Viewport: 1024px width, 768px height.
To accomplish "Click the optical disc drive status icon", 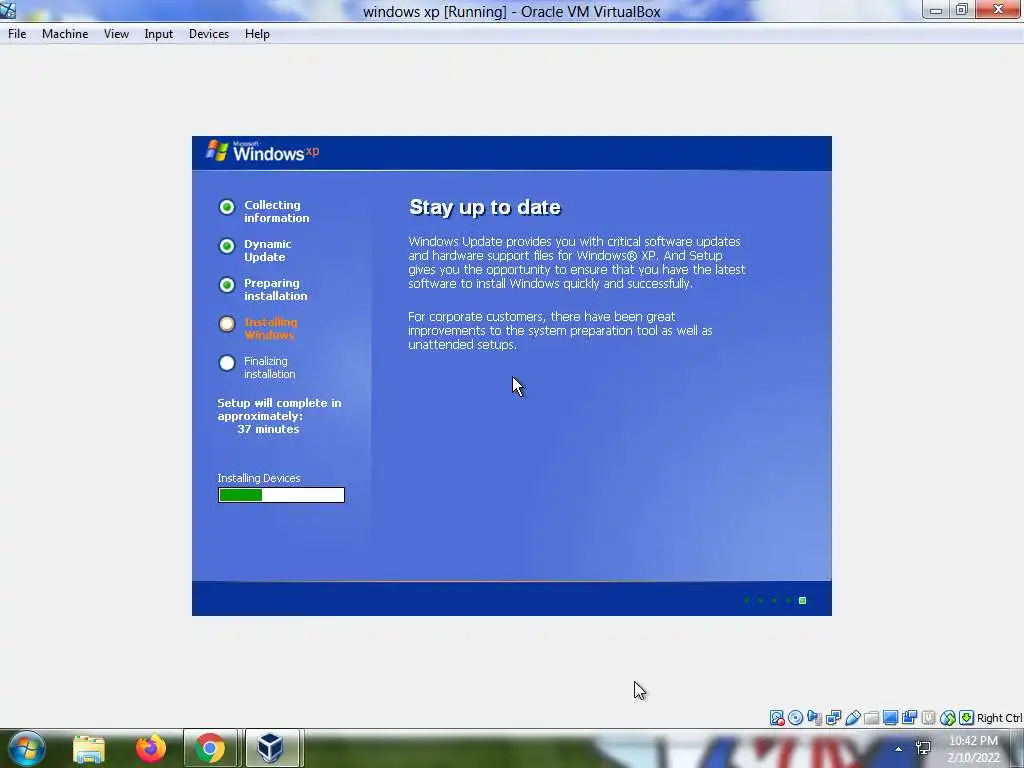I will pyautogui.click(x=795, y=718).
